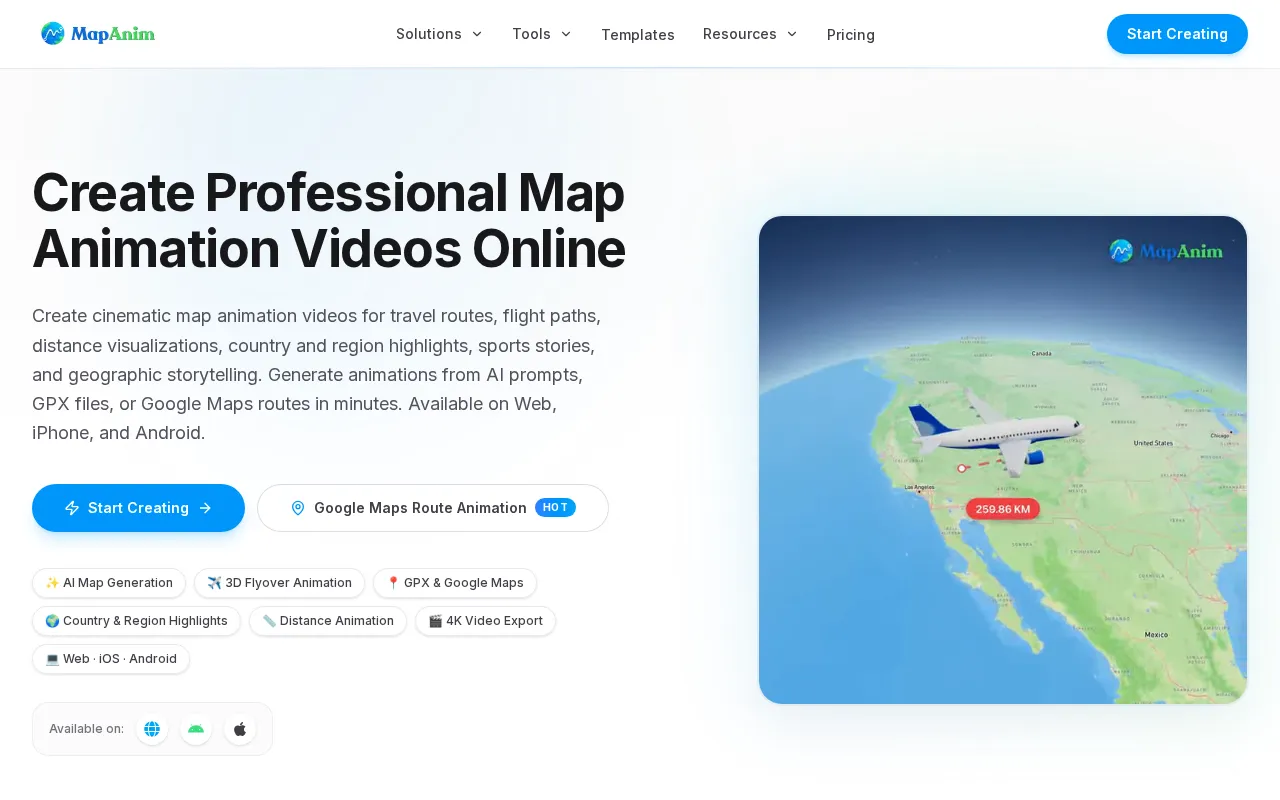Click the Apple platform icon
Viewport: 1280px width, 800px height.
(x=240, y=729)
